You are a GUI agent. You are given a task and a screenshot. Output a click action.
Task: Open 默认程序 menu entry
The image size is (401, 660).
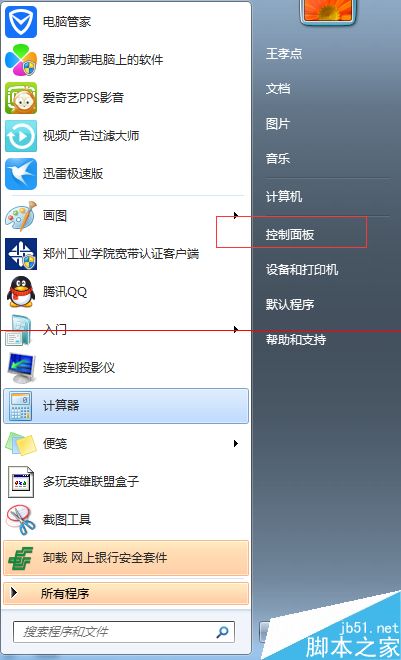(290, 304)
